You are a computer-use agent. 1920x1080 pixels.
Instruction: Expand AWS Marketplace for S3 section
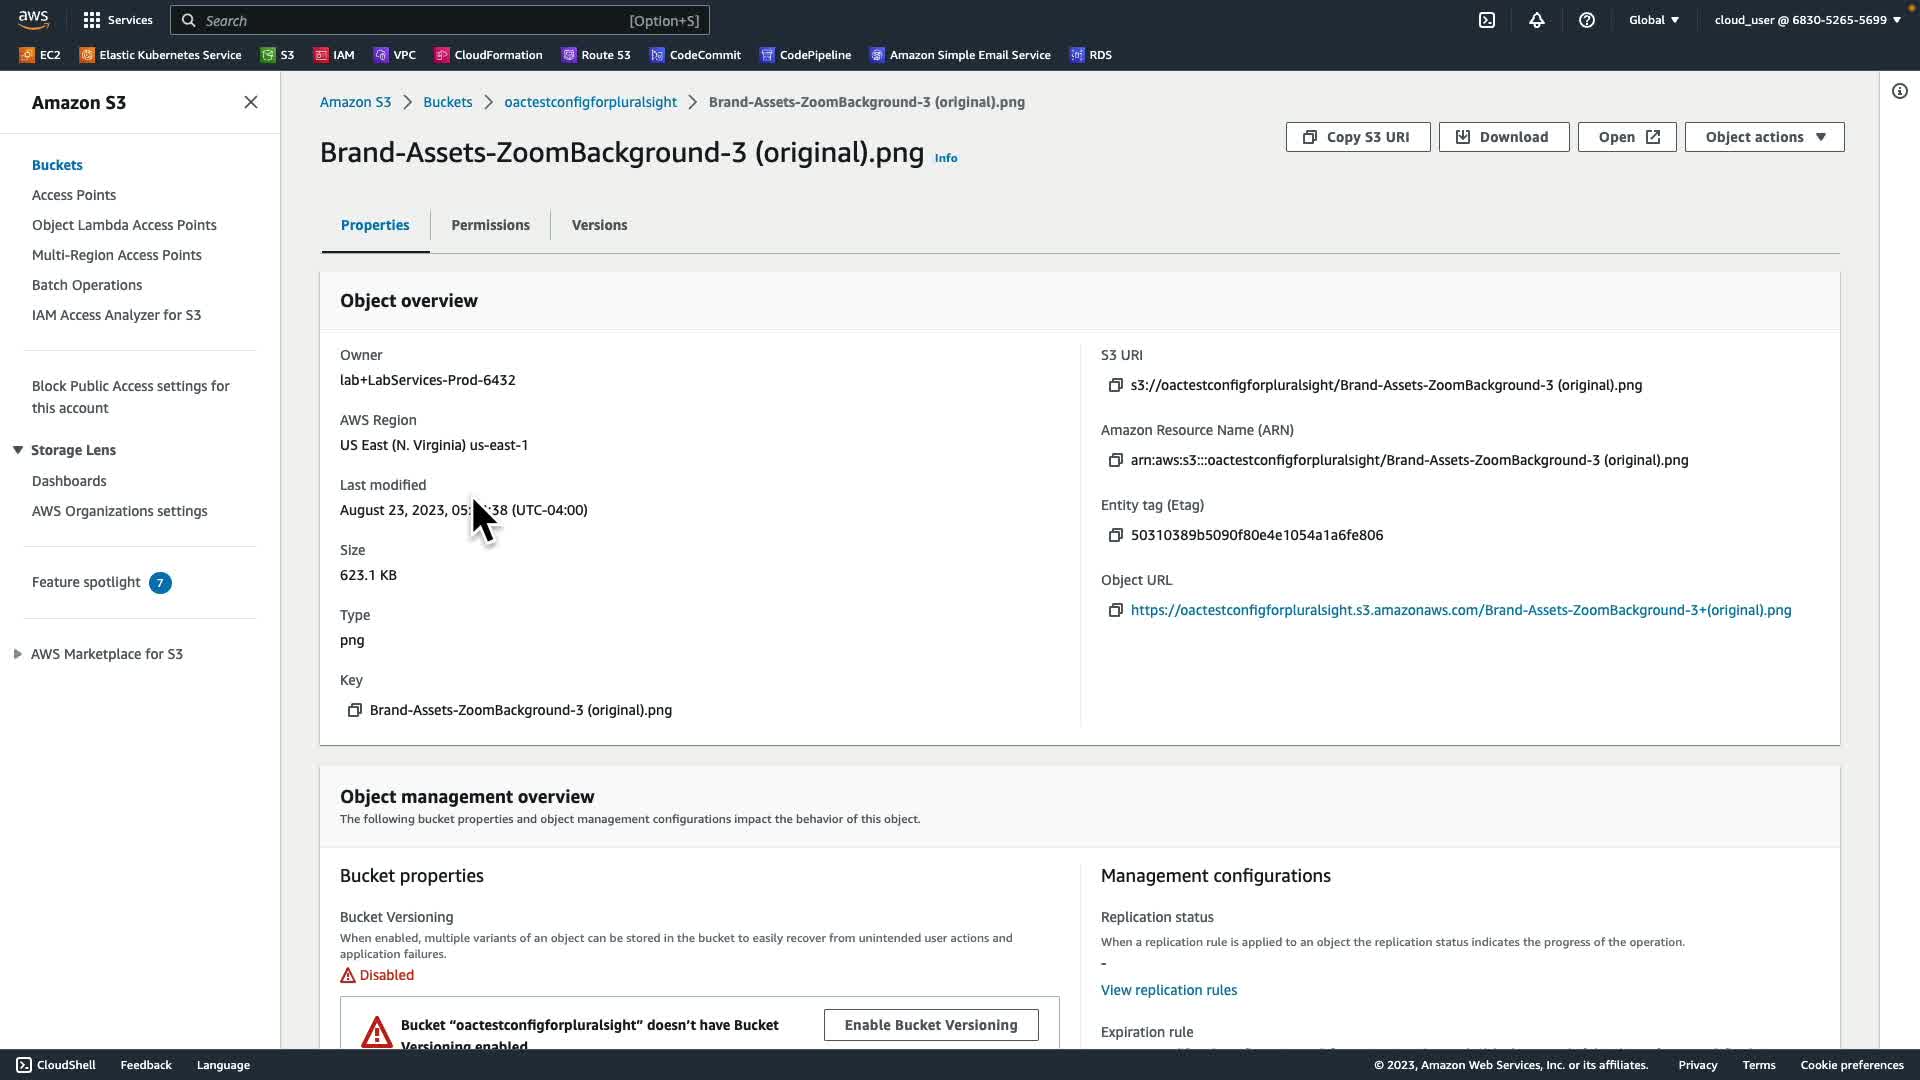[18, 654]
